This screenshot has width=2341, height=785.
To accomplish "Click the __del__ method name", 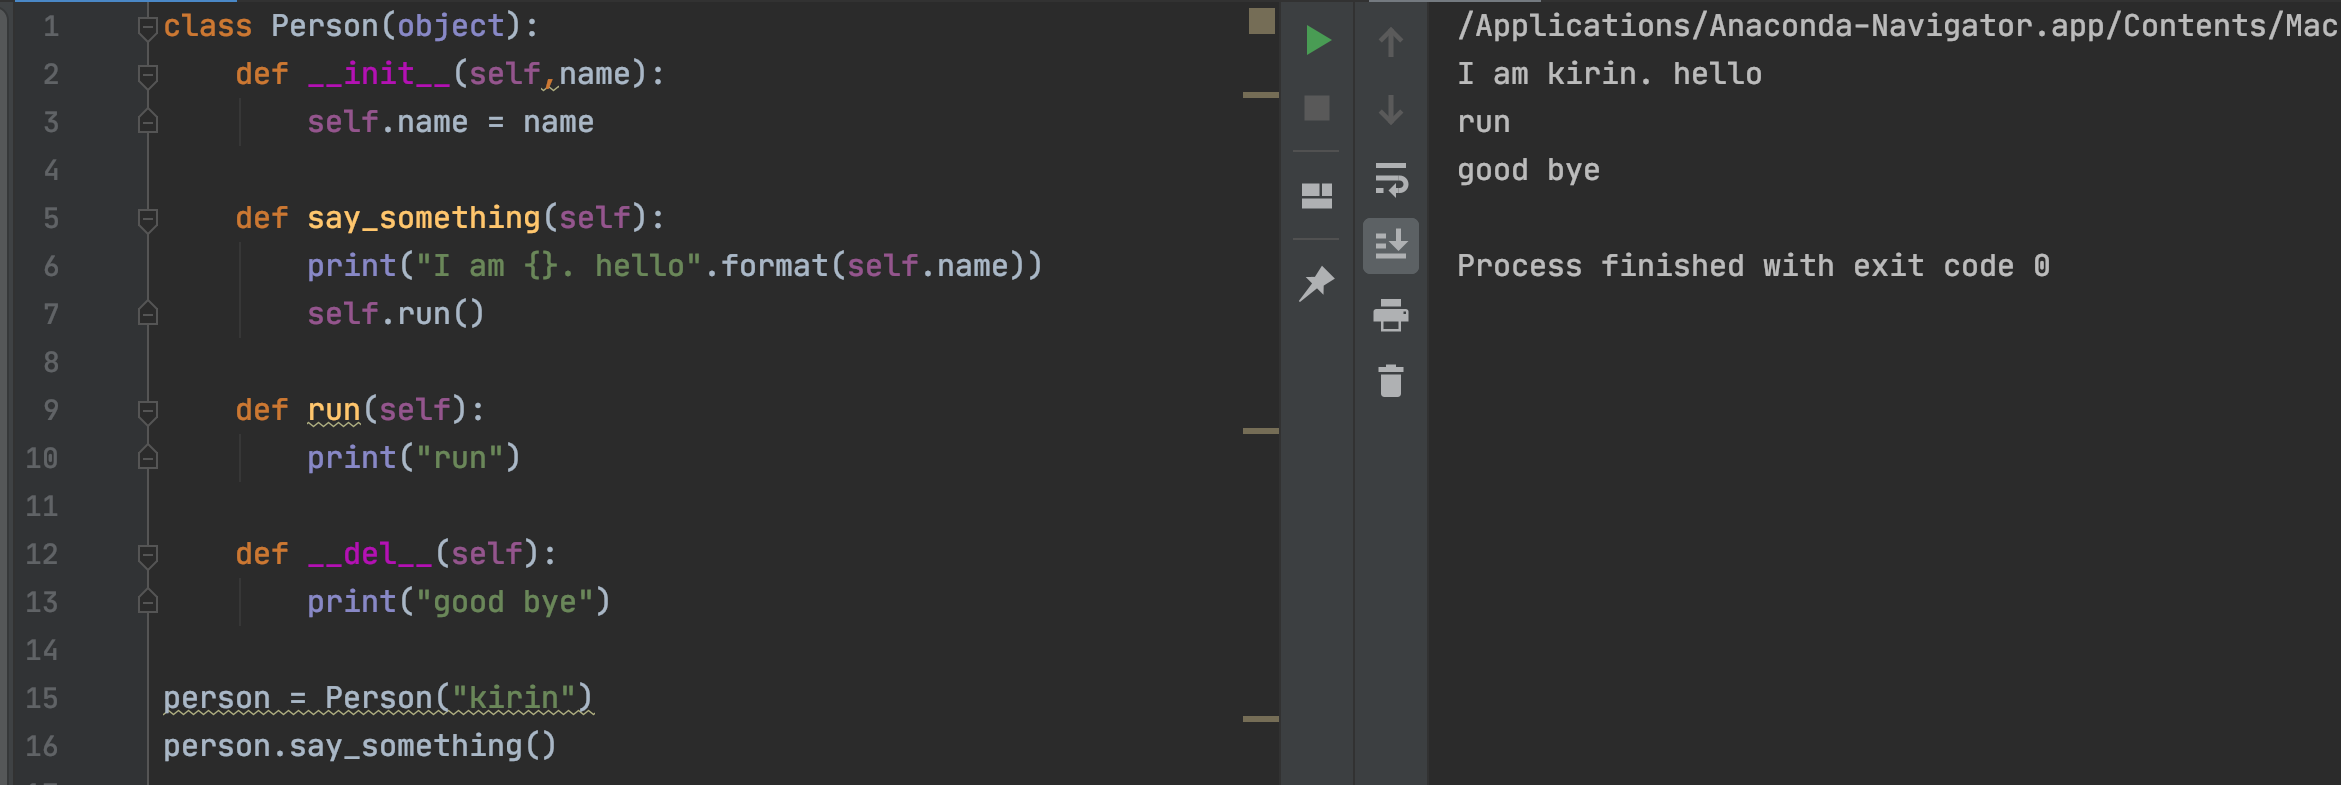I will tap(371, 554).
